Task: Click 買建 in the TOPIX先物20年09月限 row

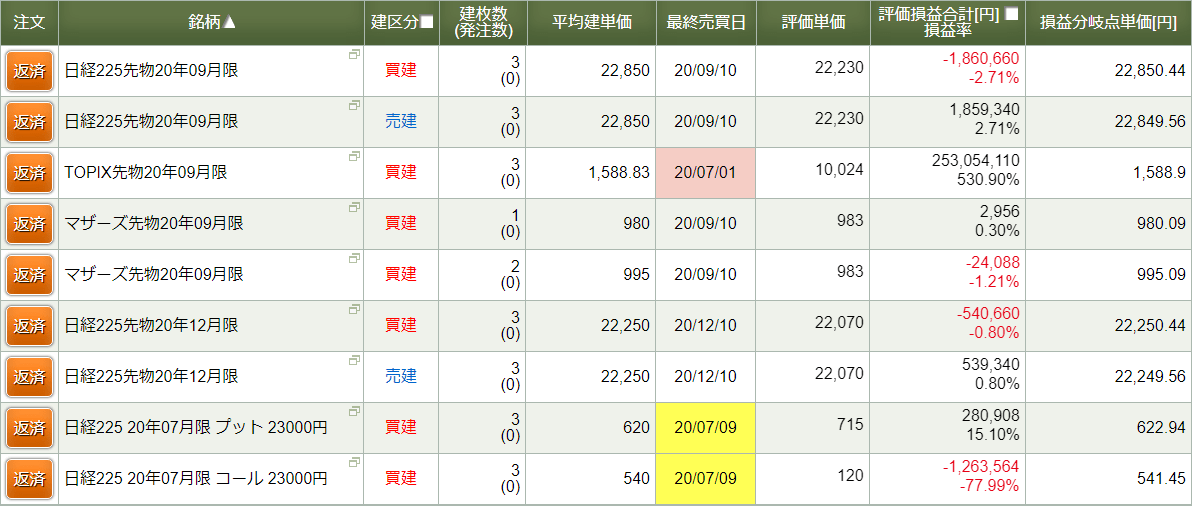Action: point(401,173)
